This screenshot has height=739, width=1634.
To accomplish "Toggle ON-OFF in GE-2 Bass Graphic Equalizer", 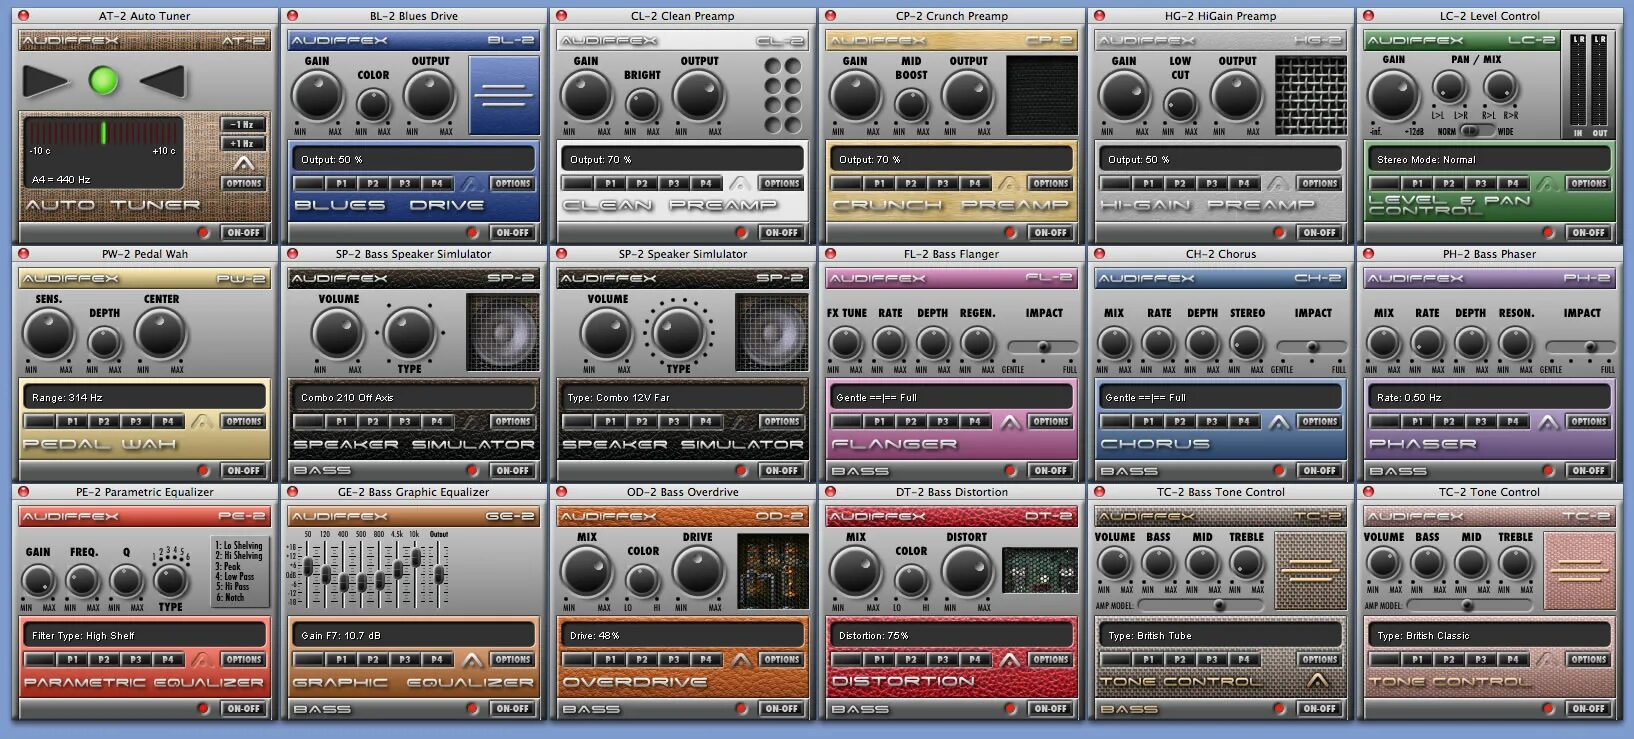I will pos(513,708).
